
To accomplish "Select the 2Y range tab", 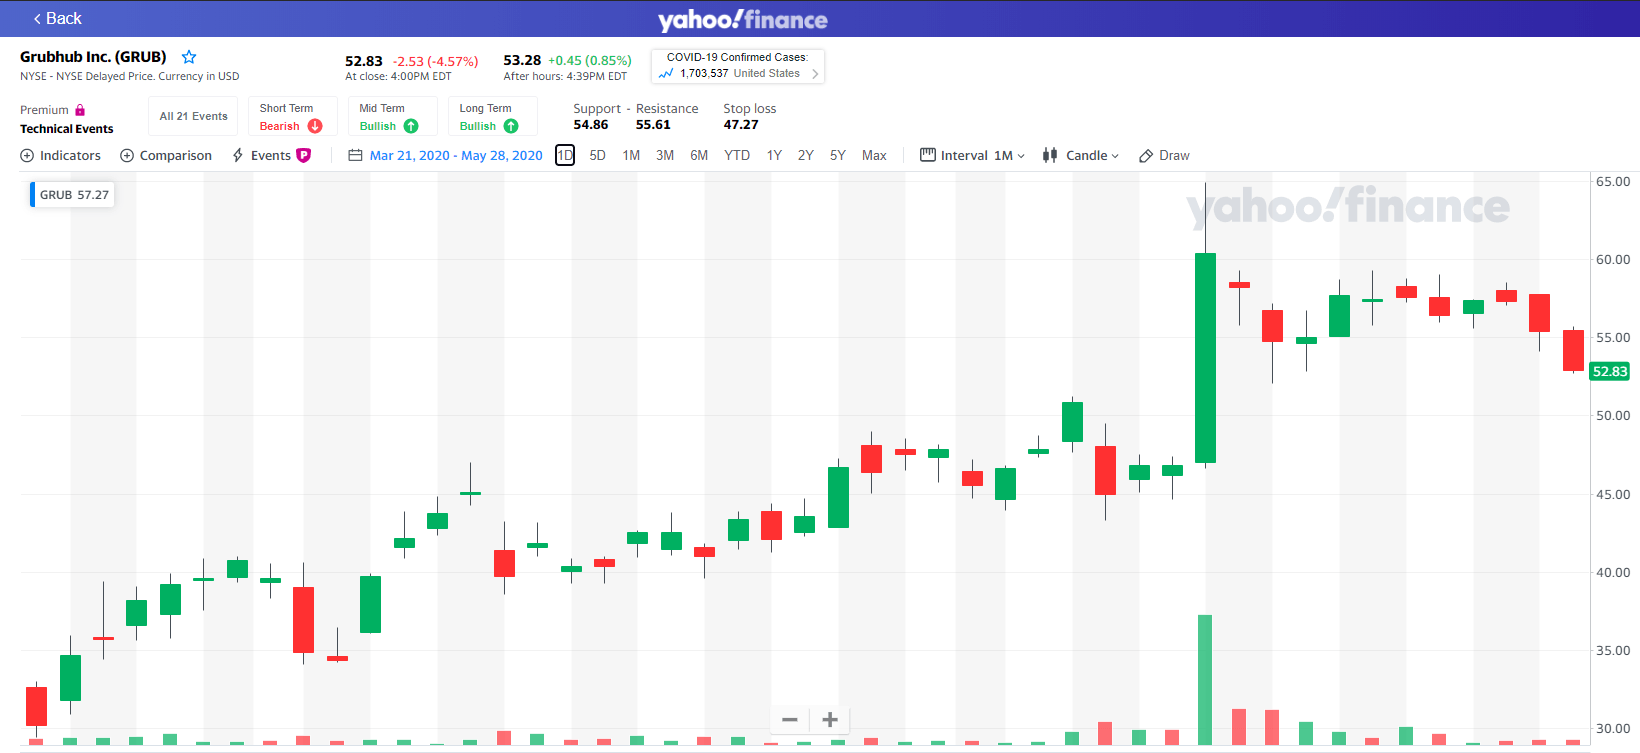I will coord(805,155).
